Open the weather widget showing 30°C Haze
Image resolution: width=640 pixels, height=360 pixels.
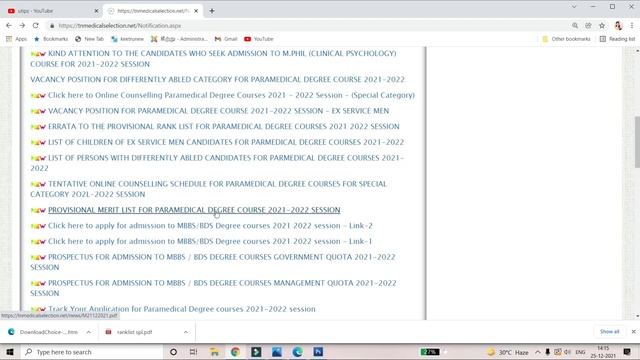click(508, 352)
